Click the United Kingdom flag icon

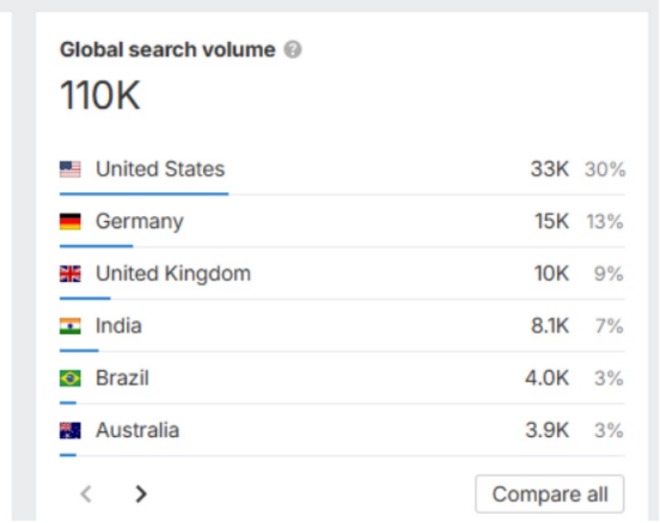pos(70,273)
